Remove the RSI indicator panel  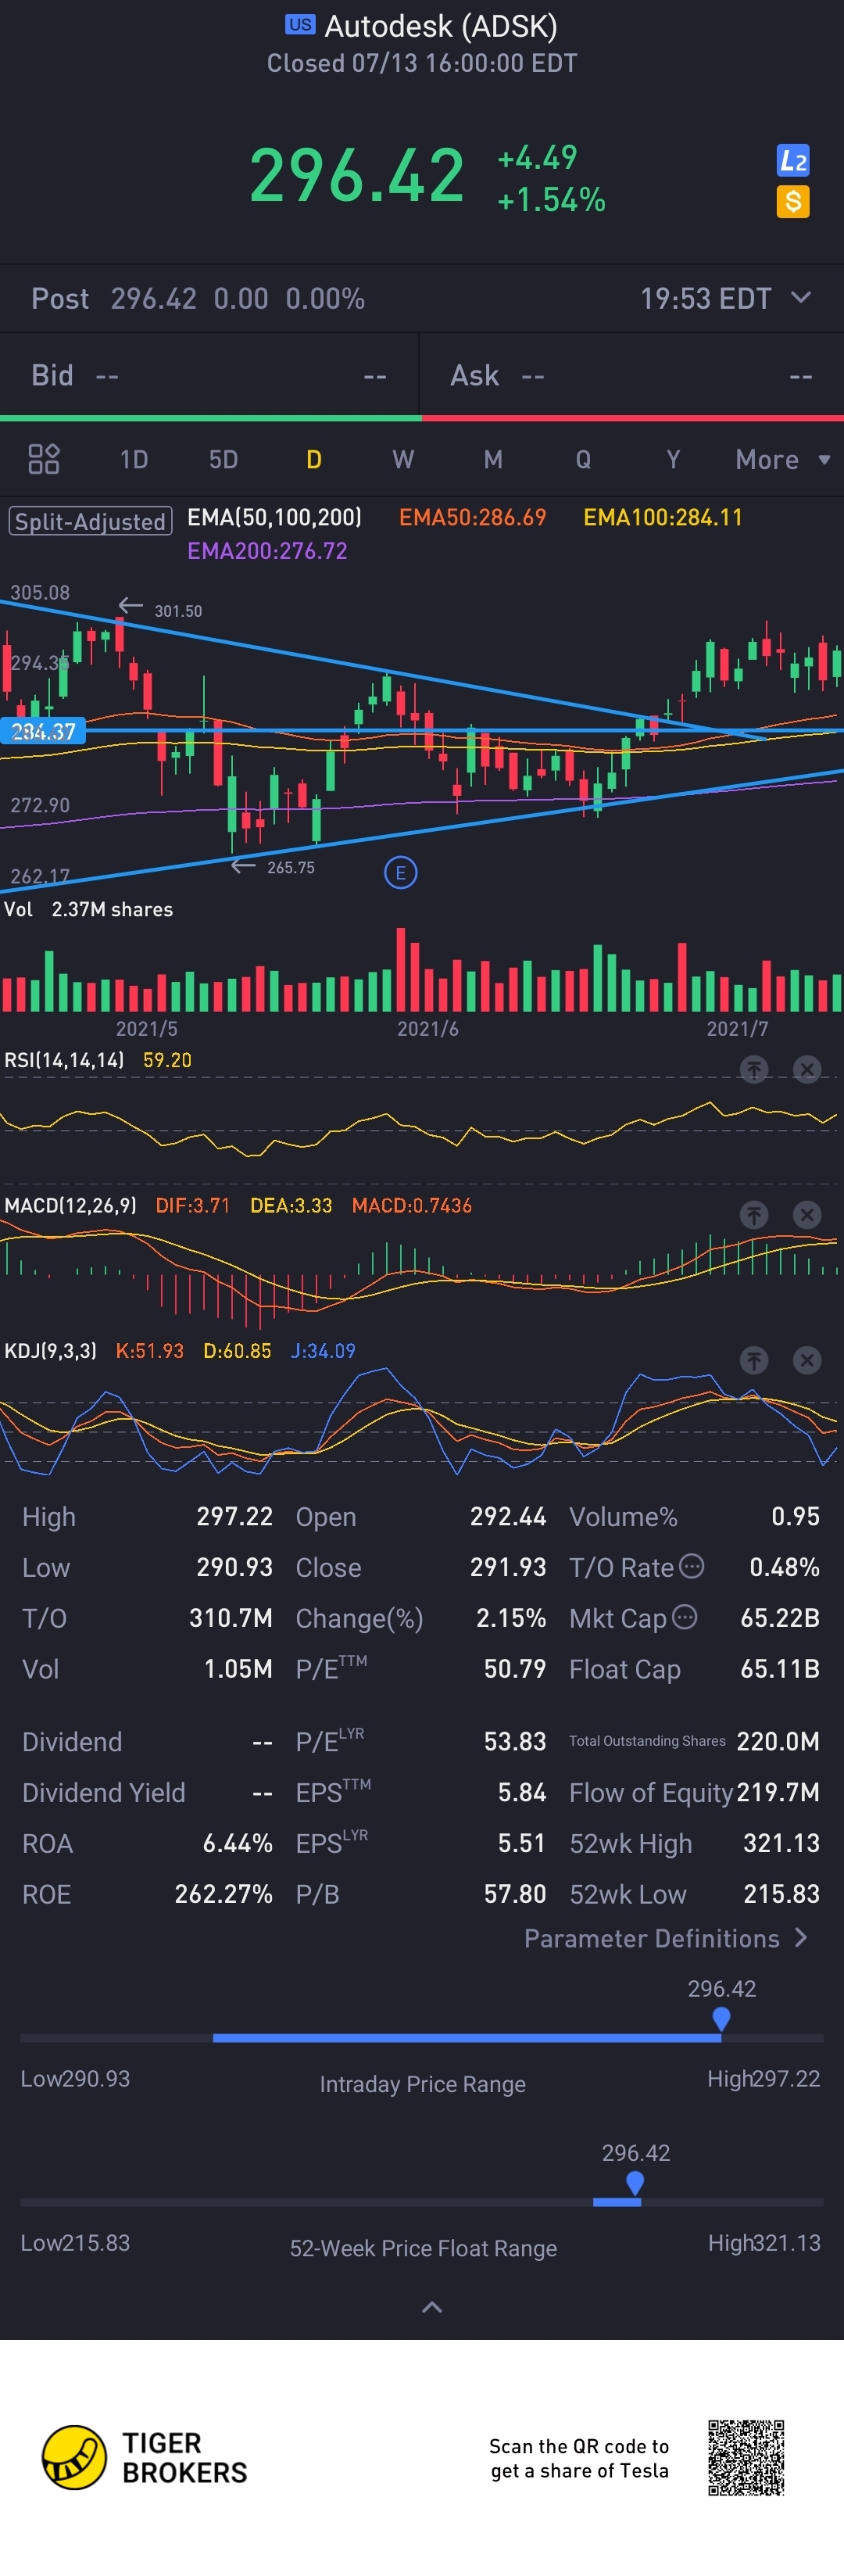pyautogui.click(x=807, y=1069)
